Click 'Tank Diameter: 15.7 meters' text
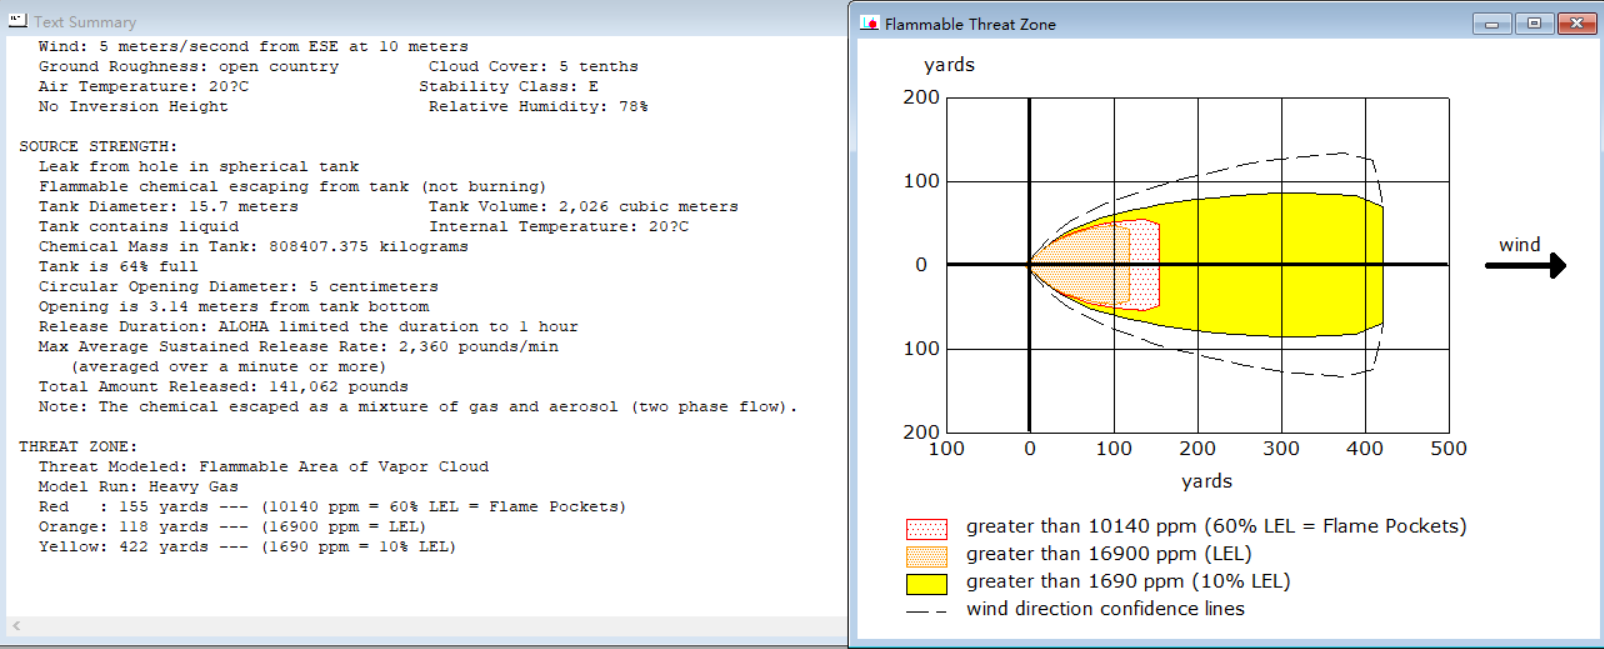Image resolution: width=1604 pixels, height=649 pixels. (x=168, y=207)
